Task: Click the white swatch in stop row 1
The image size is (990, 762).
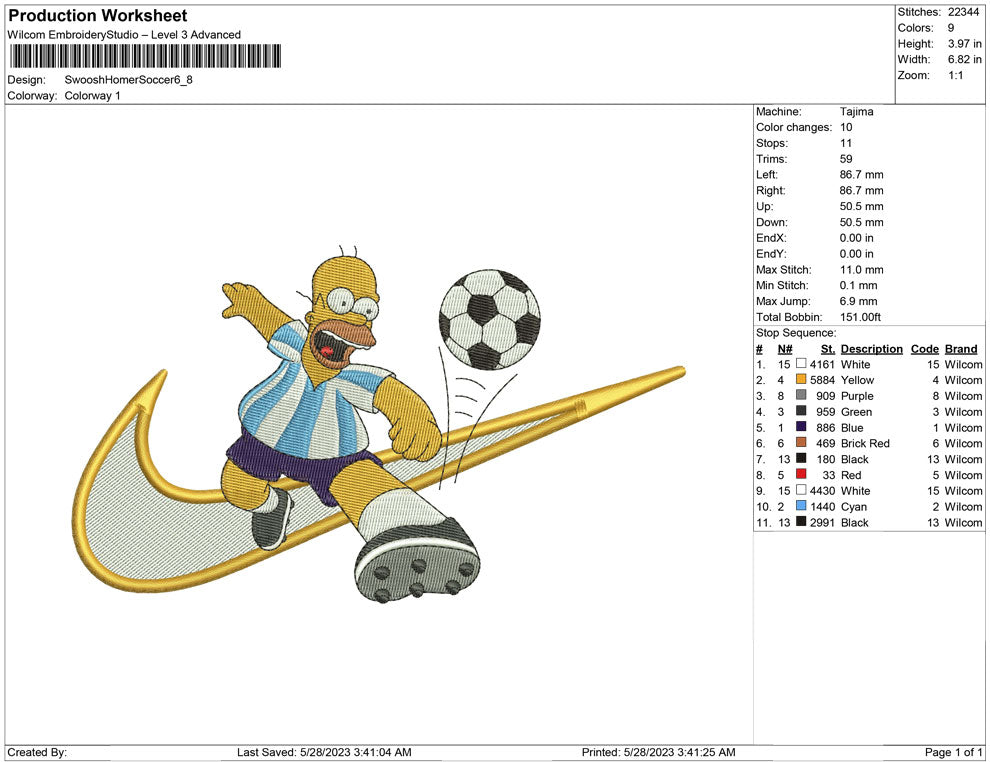Action: (x=801, y=364)
